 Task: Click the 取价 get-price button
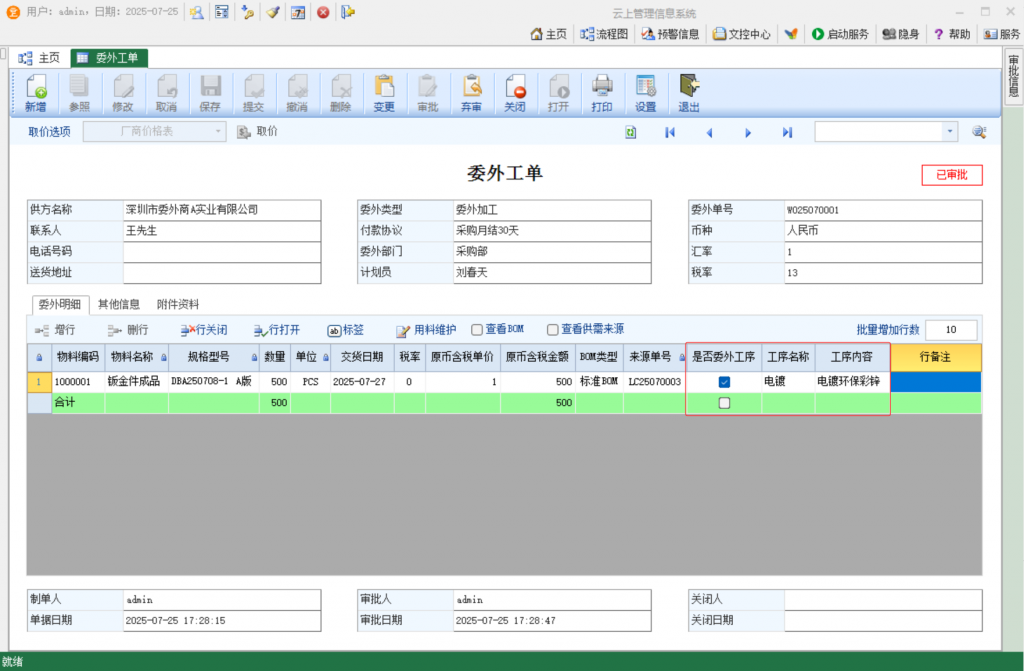point(257,132)
